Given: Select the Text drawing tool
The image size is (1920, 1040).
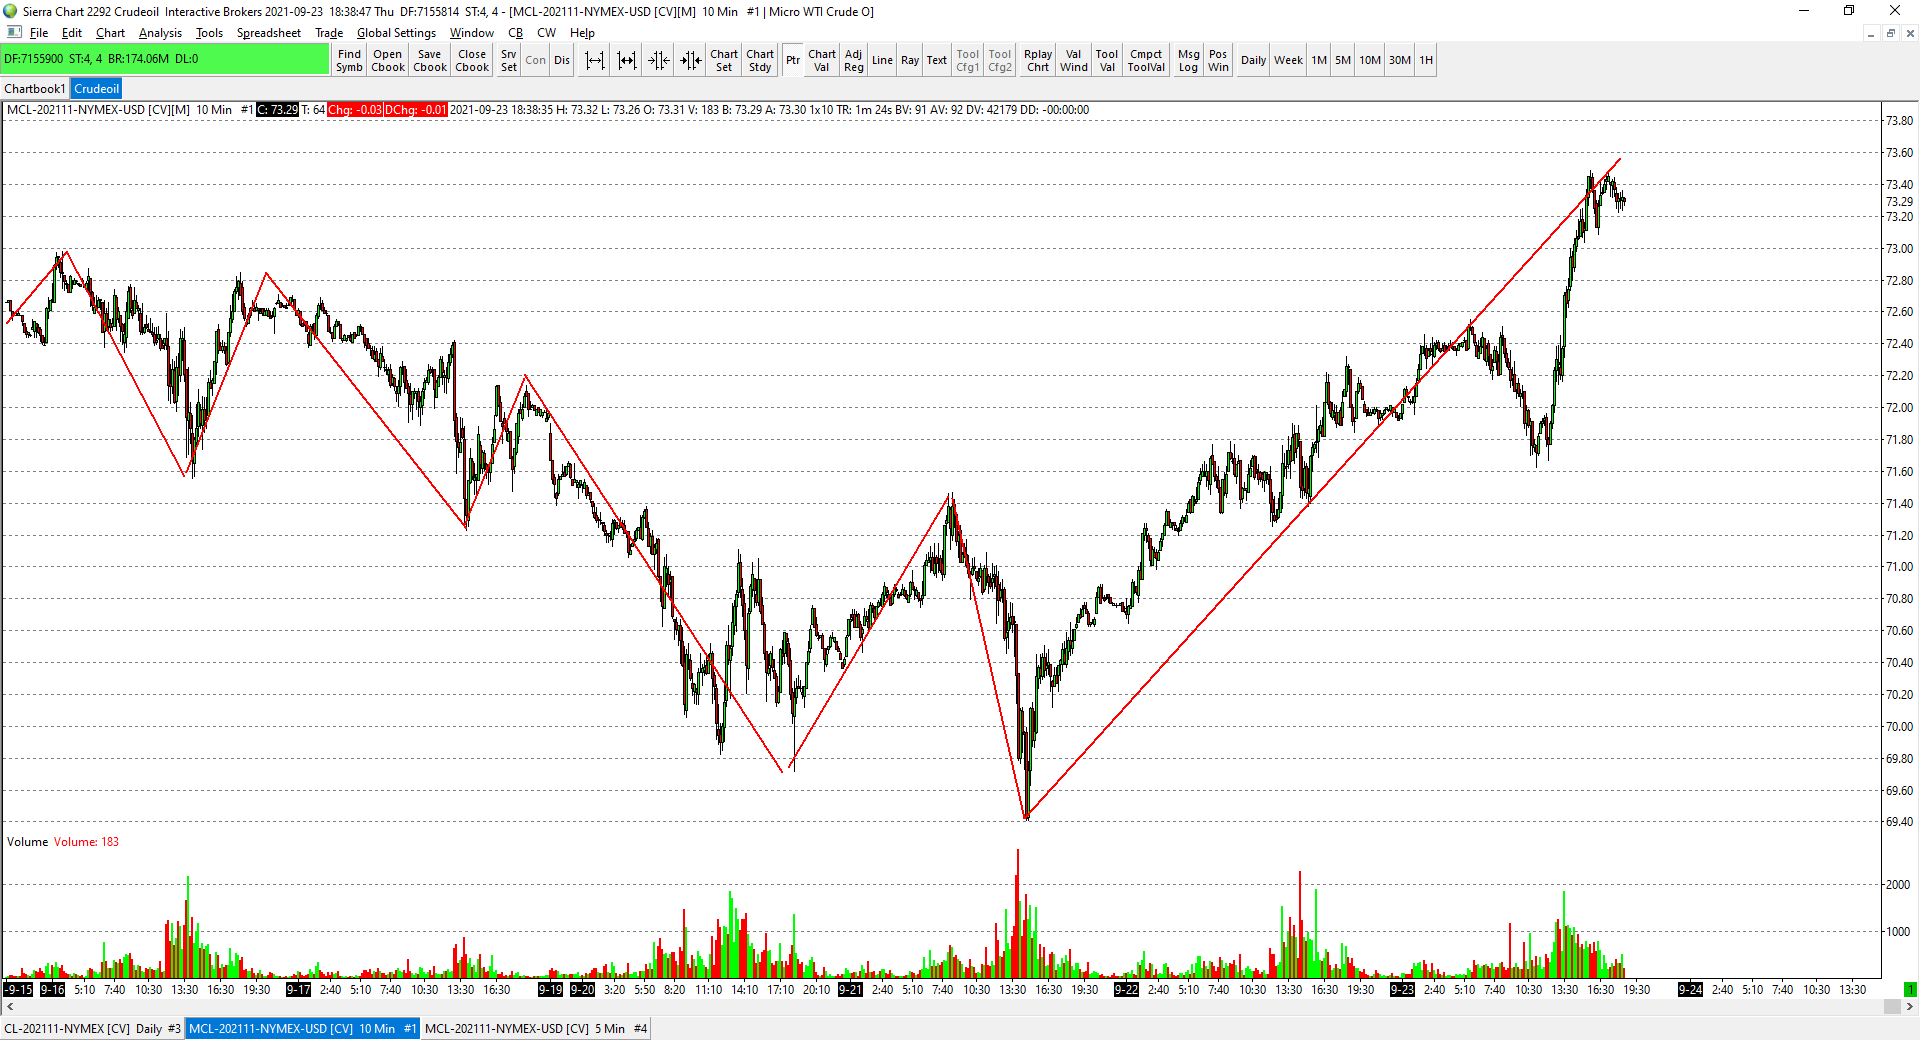Looking at the screenshot, I should (936, 61).
